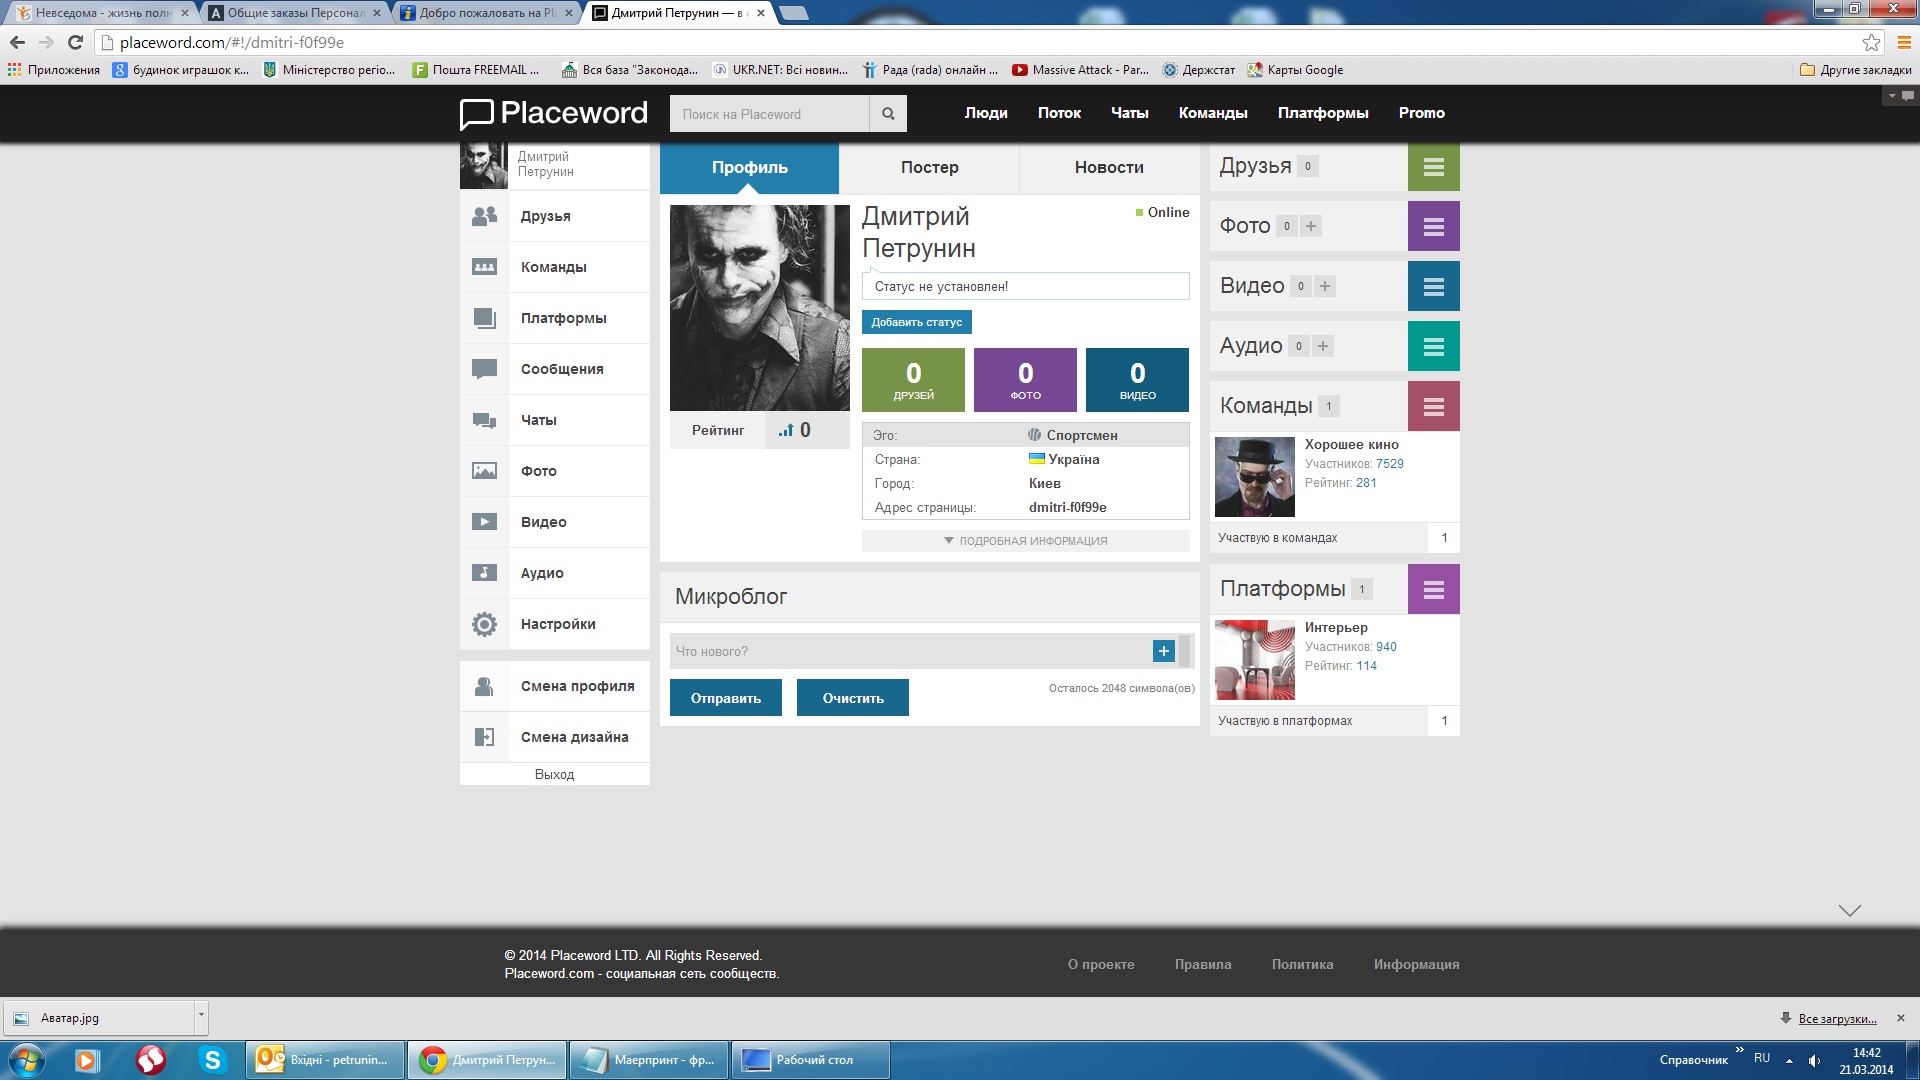Screen dimensions: 1920x1080
Task: Click the Чаты sidebar chat icon
Action: 485,420
